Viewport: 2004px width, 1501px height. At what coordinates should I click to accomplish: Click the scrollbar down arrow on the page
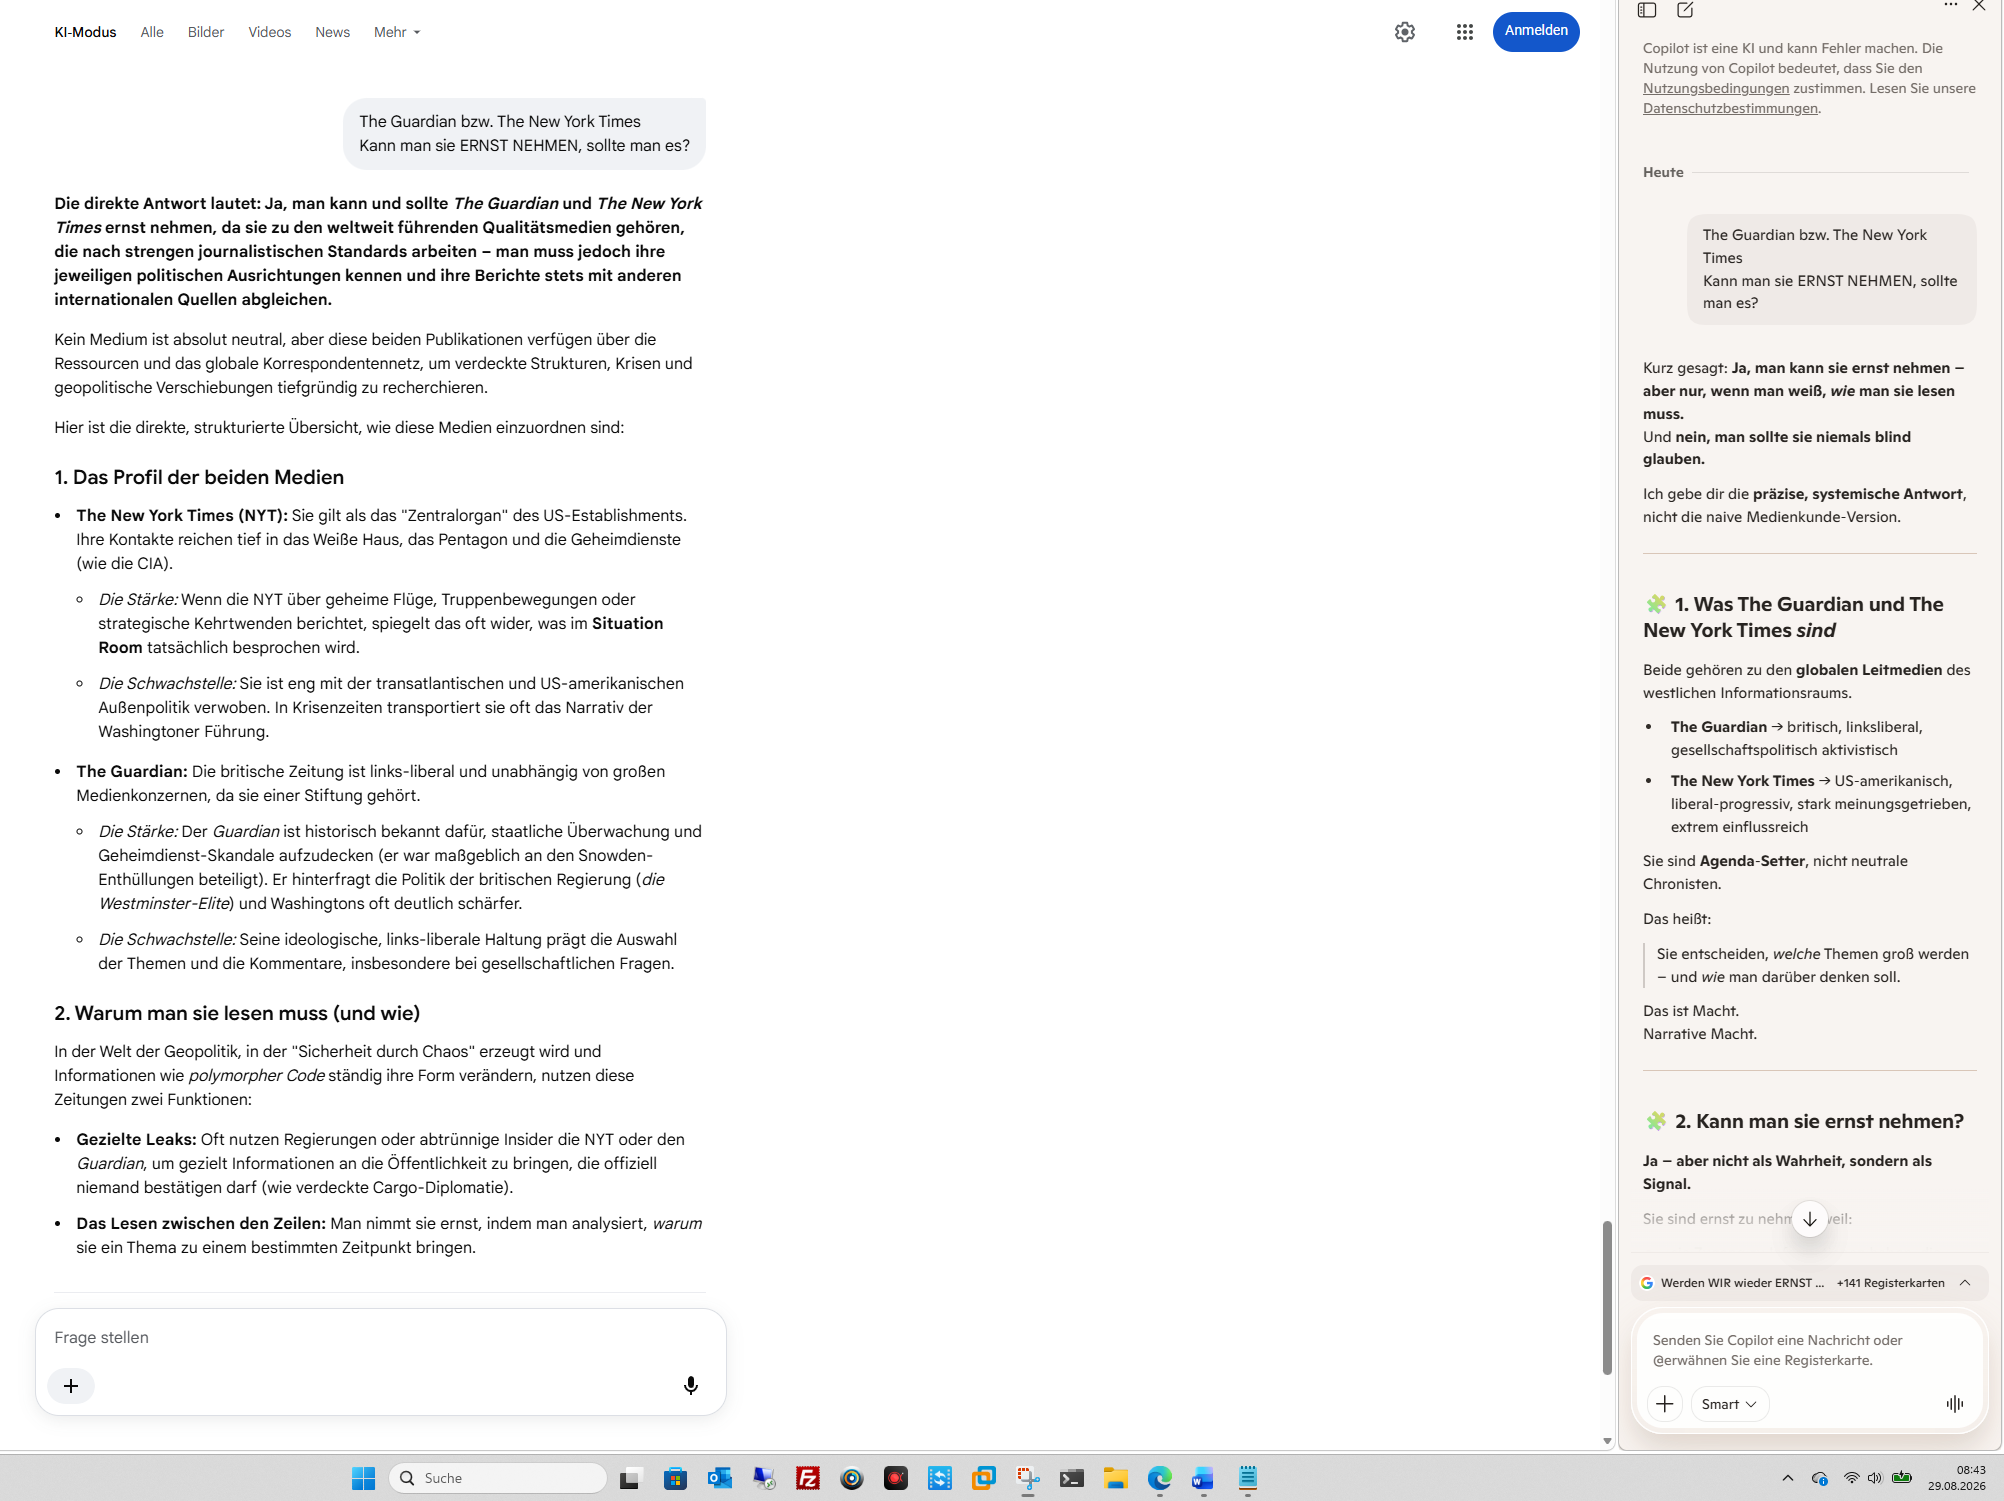(x=1607, y=1441)
